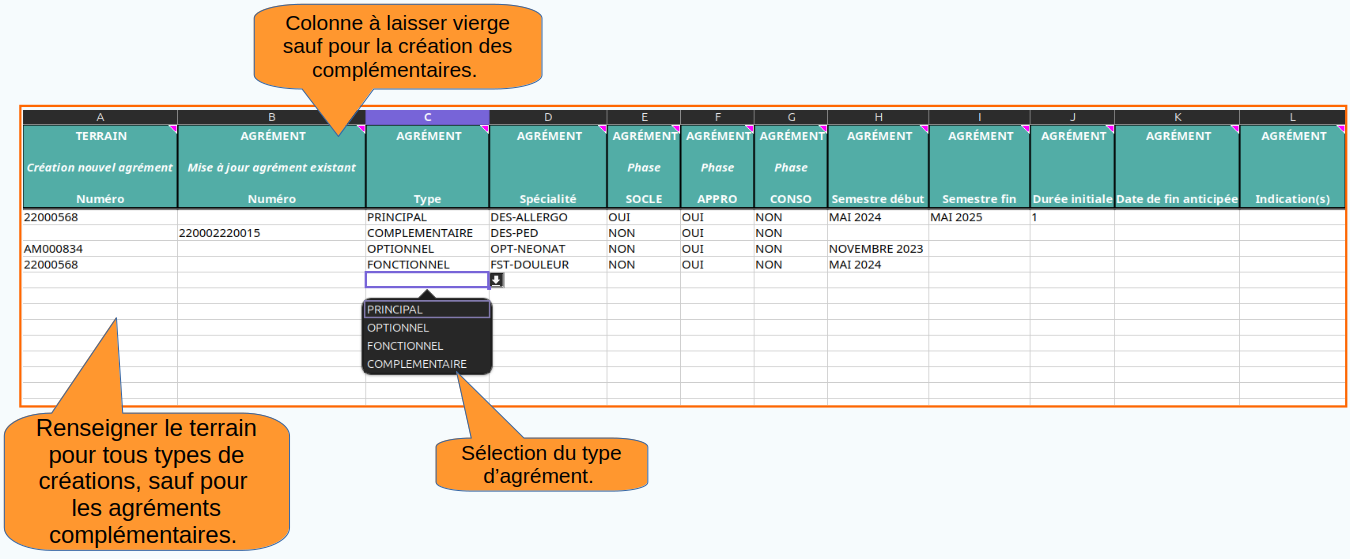Select the NOVEMBRE 2023 semester cell

click(x=877, y=249)
